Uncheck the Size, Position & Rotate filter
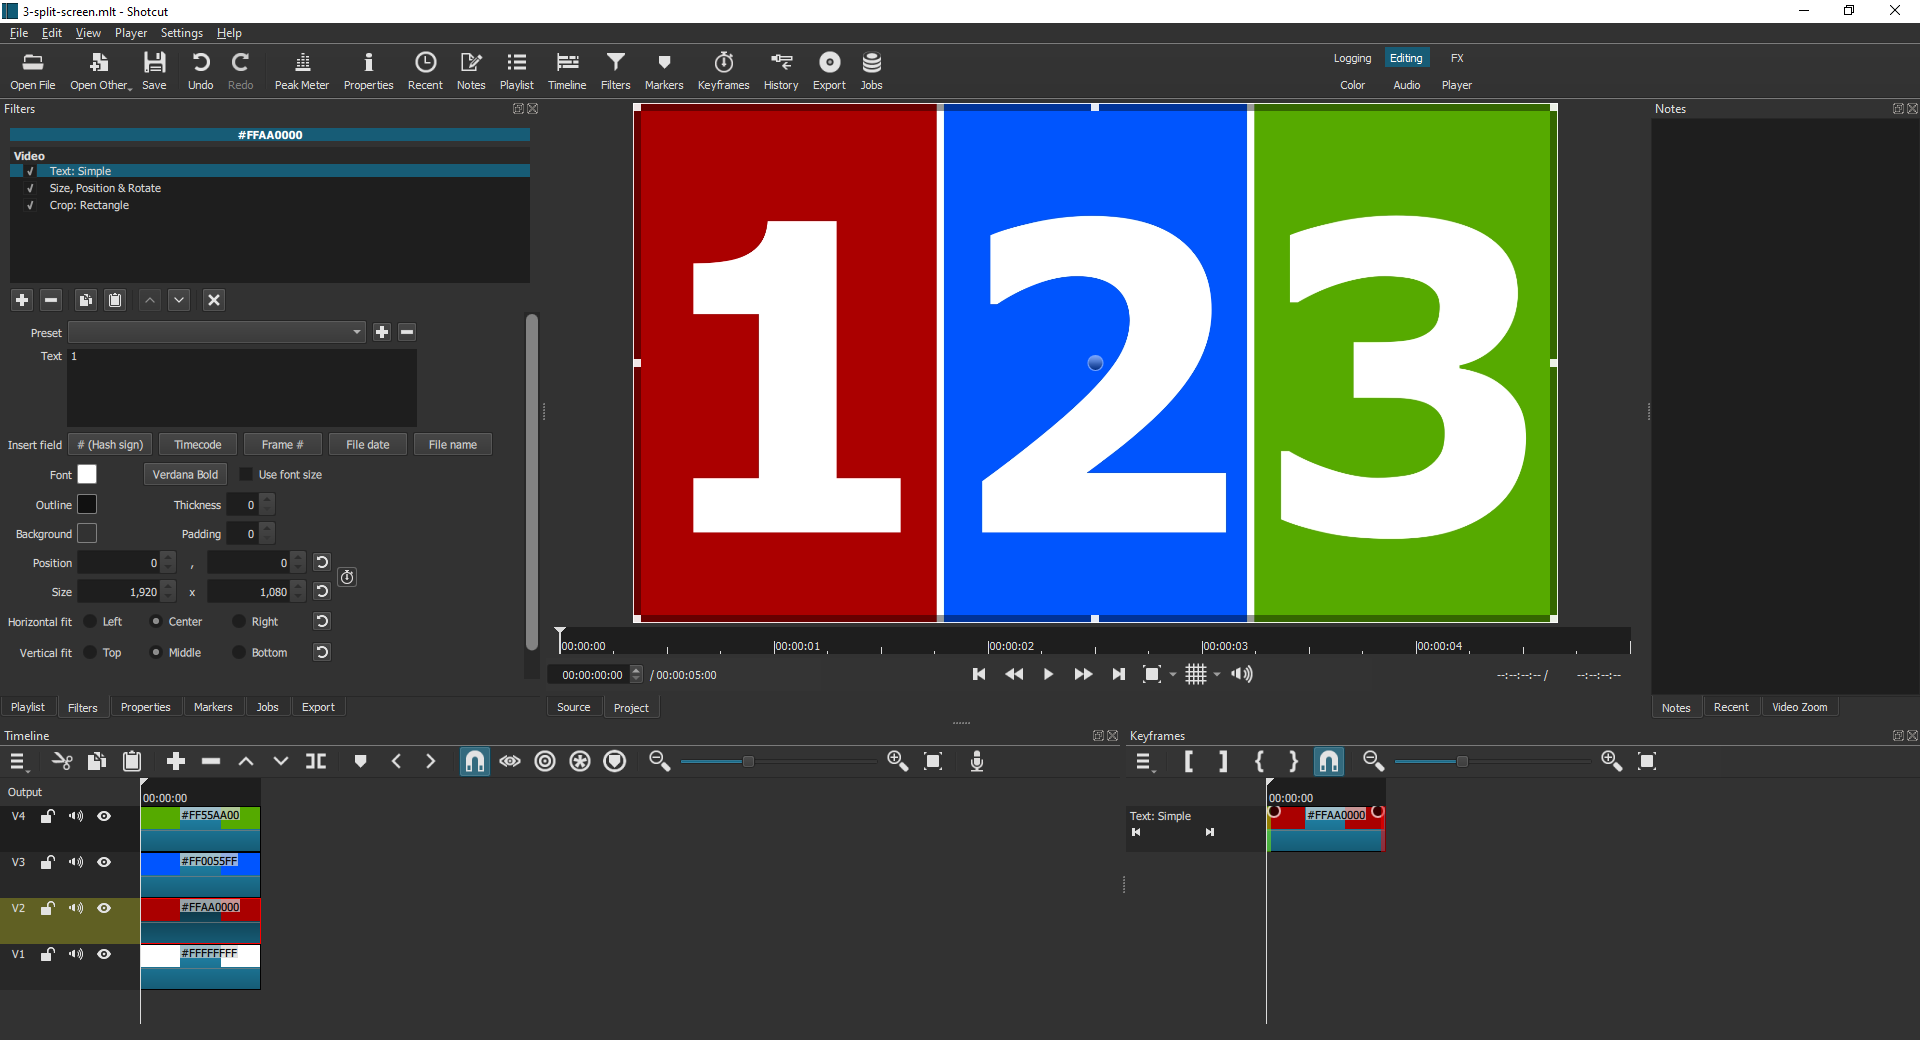The width and height of the screenshot is (1920, 1040). click(x=30, y=189)
